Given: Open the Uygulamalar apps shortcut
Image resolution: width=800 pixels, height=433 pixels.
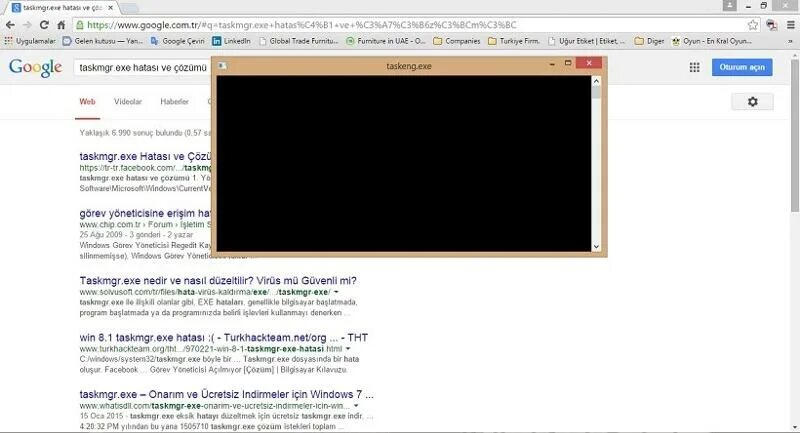Looking at the screenshot, I should point(30,41).
